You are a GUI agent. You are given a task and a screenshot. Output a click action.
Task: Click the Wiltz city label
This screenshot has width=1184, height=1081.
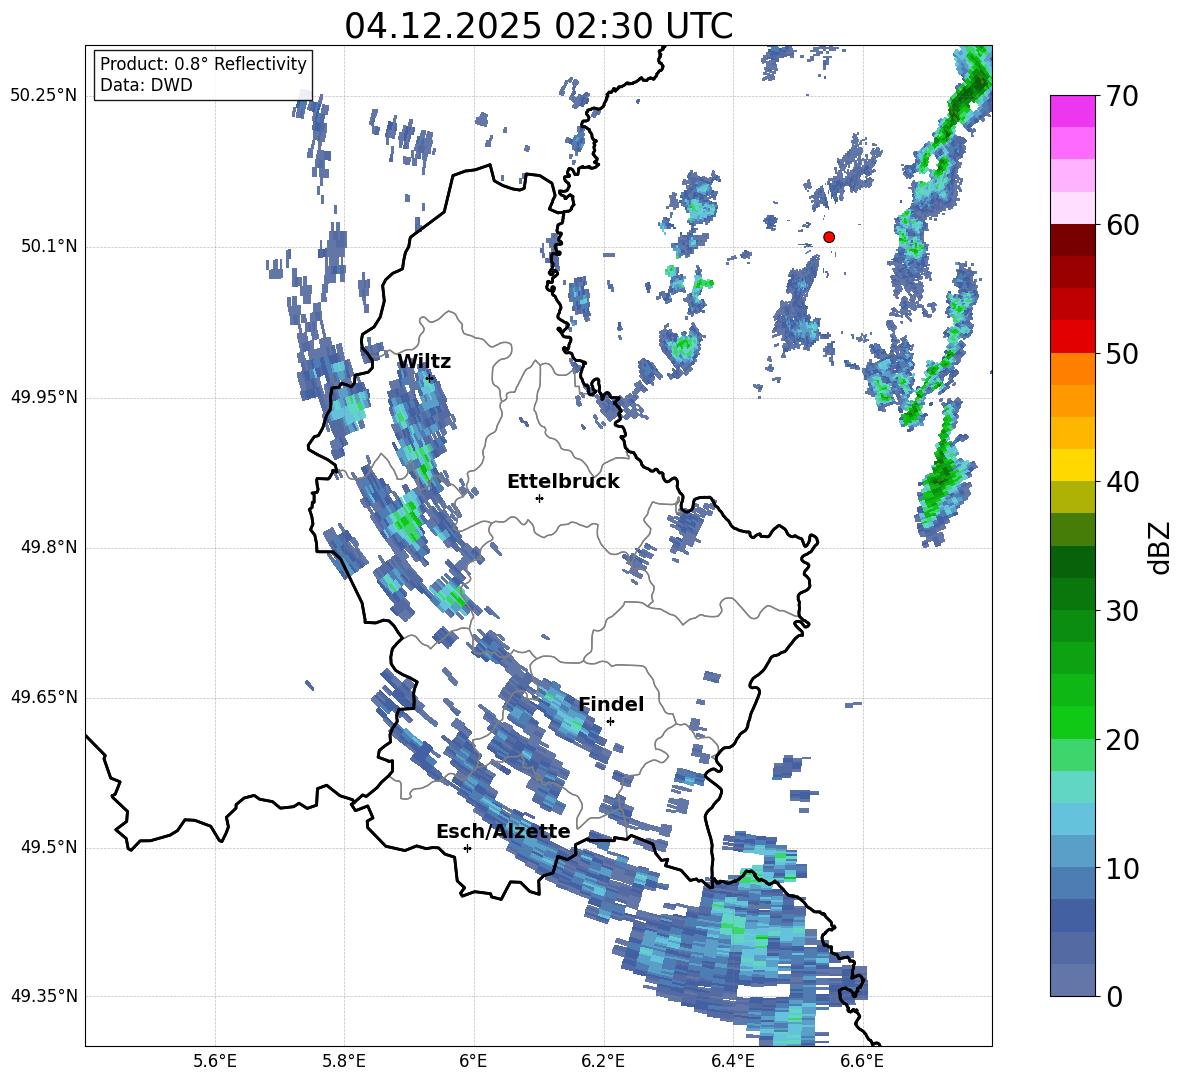click(424, 362)
